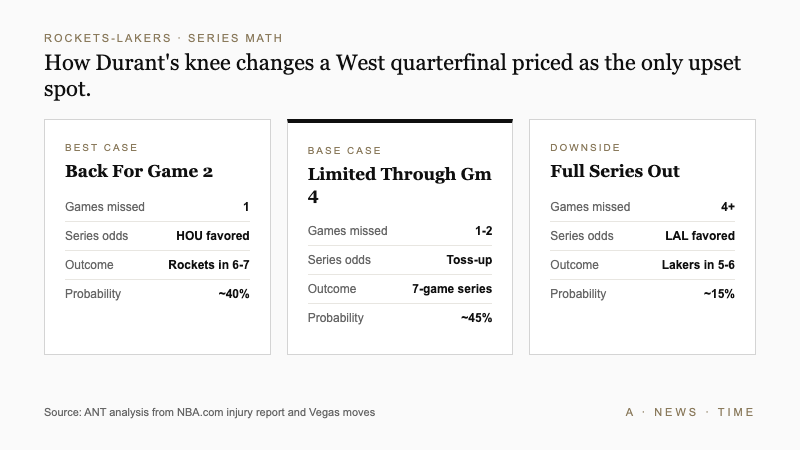
Task: Click the "Best Case" label
Action: pyautogui.click(x=101, y=148)
